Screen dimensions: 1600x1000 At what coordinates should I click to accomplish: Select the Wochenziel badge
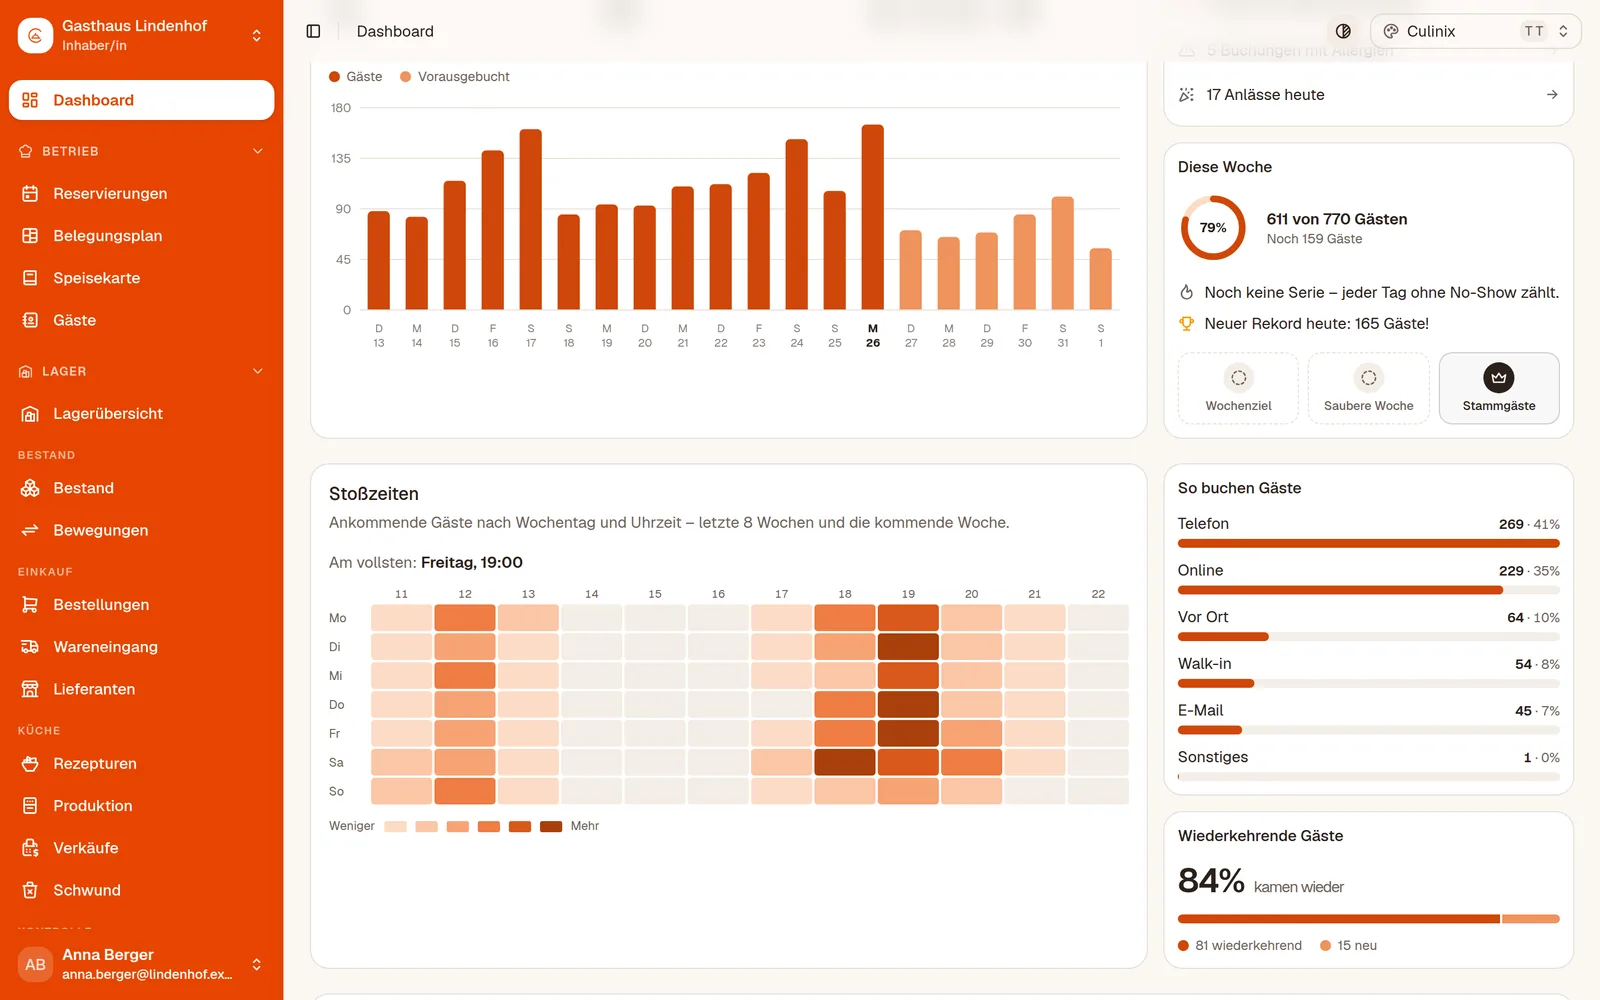(1238, 388)
